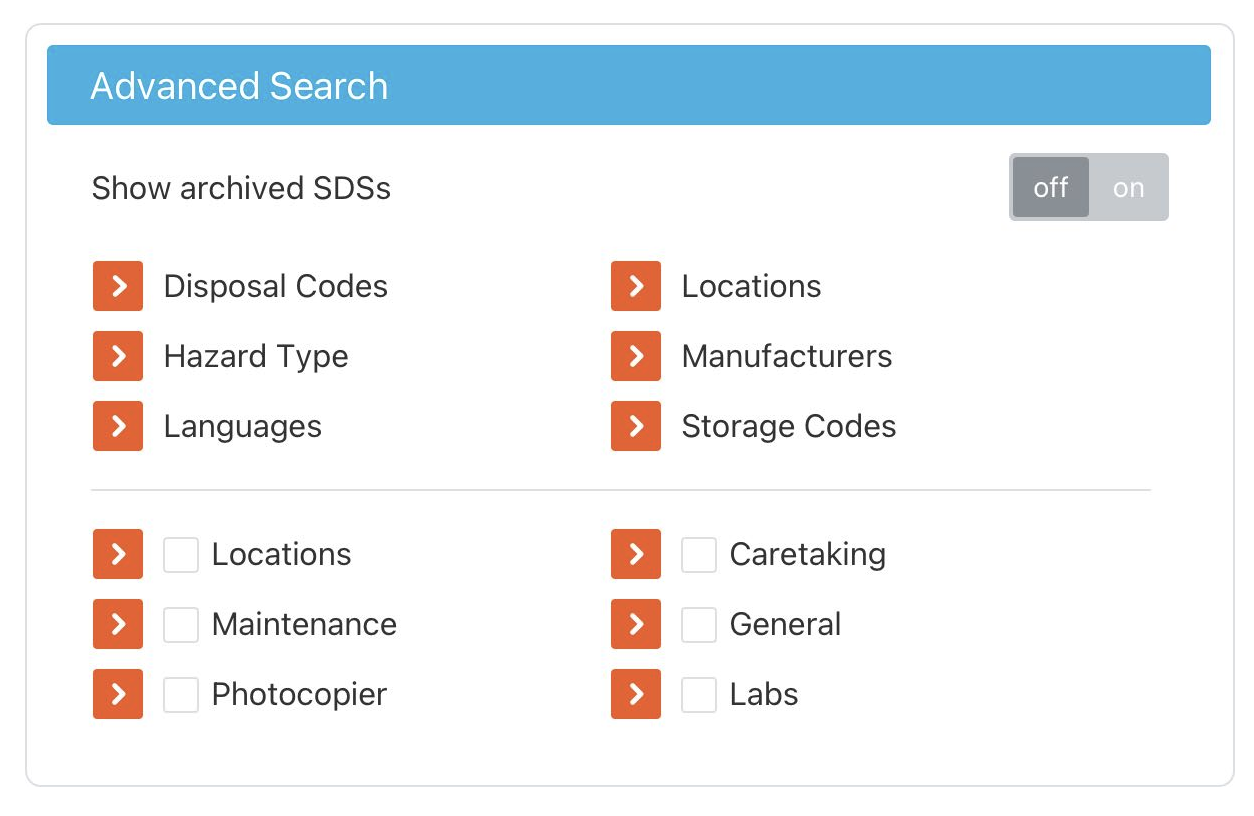This screenshot has height=816, width=1254.
Task: Tick the Locations checkbox
Action: (x=181, y=554)
